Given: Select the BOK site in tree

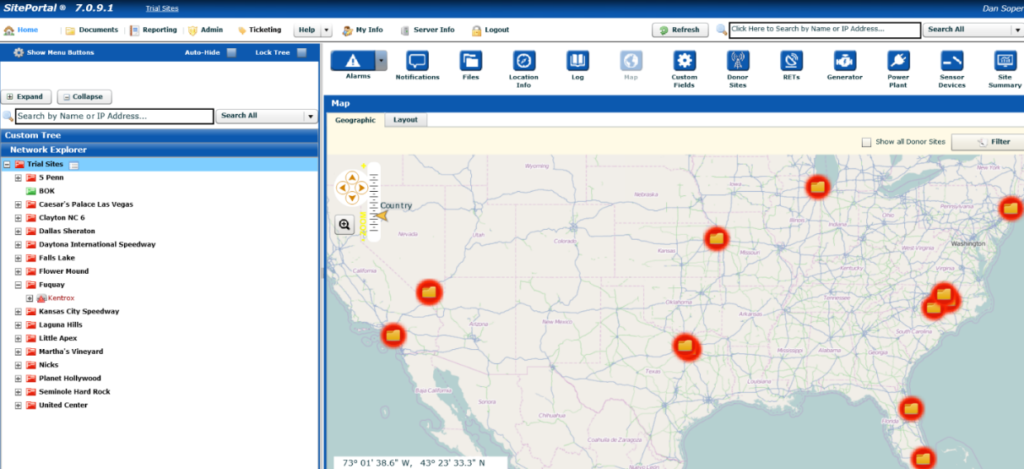Looking at the screenshot, I should click(47, 191).
